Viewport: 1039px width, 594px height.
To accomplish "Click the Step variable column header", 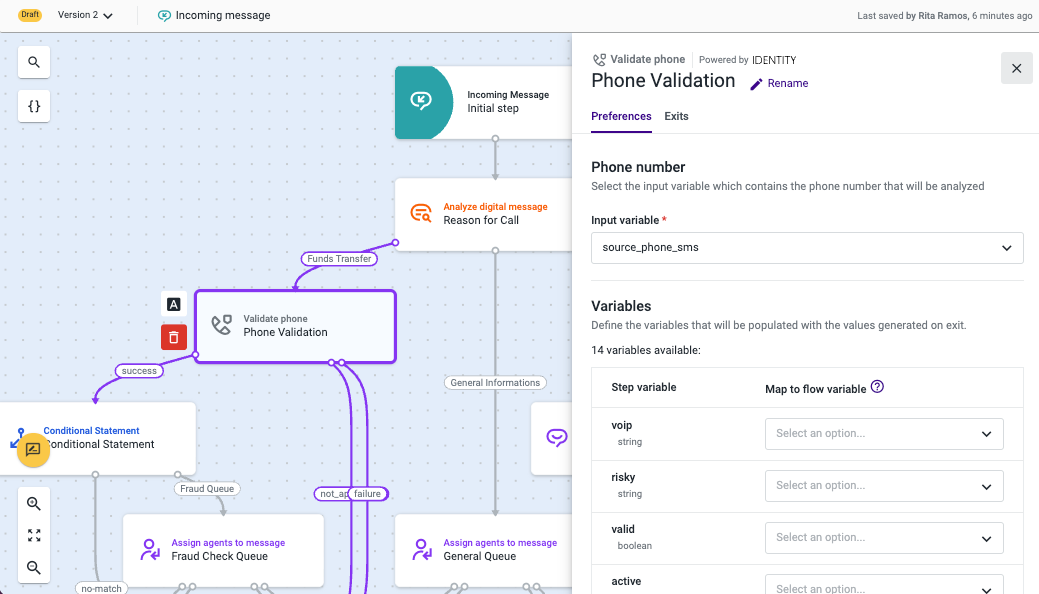I will (x=644, y=387).
